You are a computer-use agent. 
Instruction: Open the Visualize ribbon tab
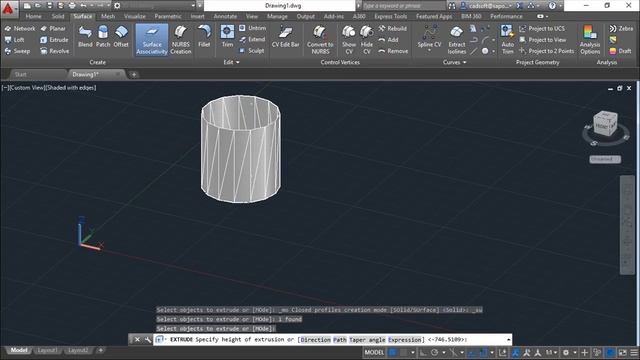coord(135,16)
